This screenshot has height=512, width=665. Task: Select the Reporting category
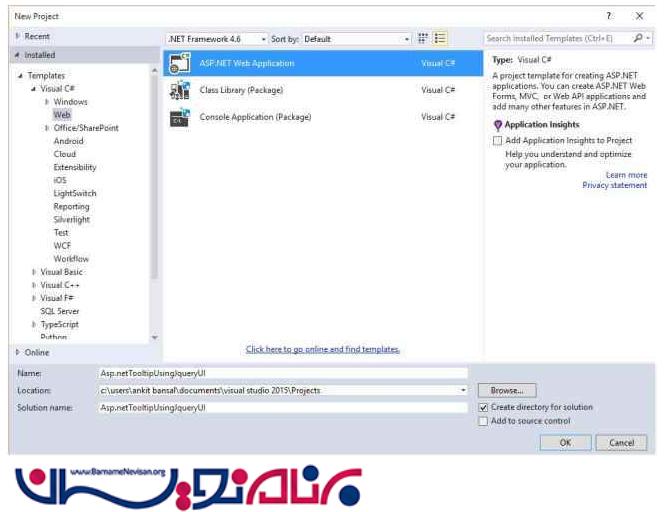pyautogui.click(x=71, y=207)
